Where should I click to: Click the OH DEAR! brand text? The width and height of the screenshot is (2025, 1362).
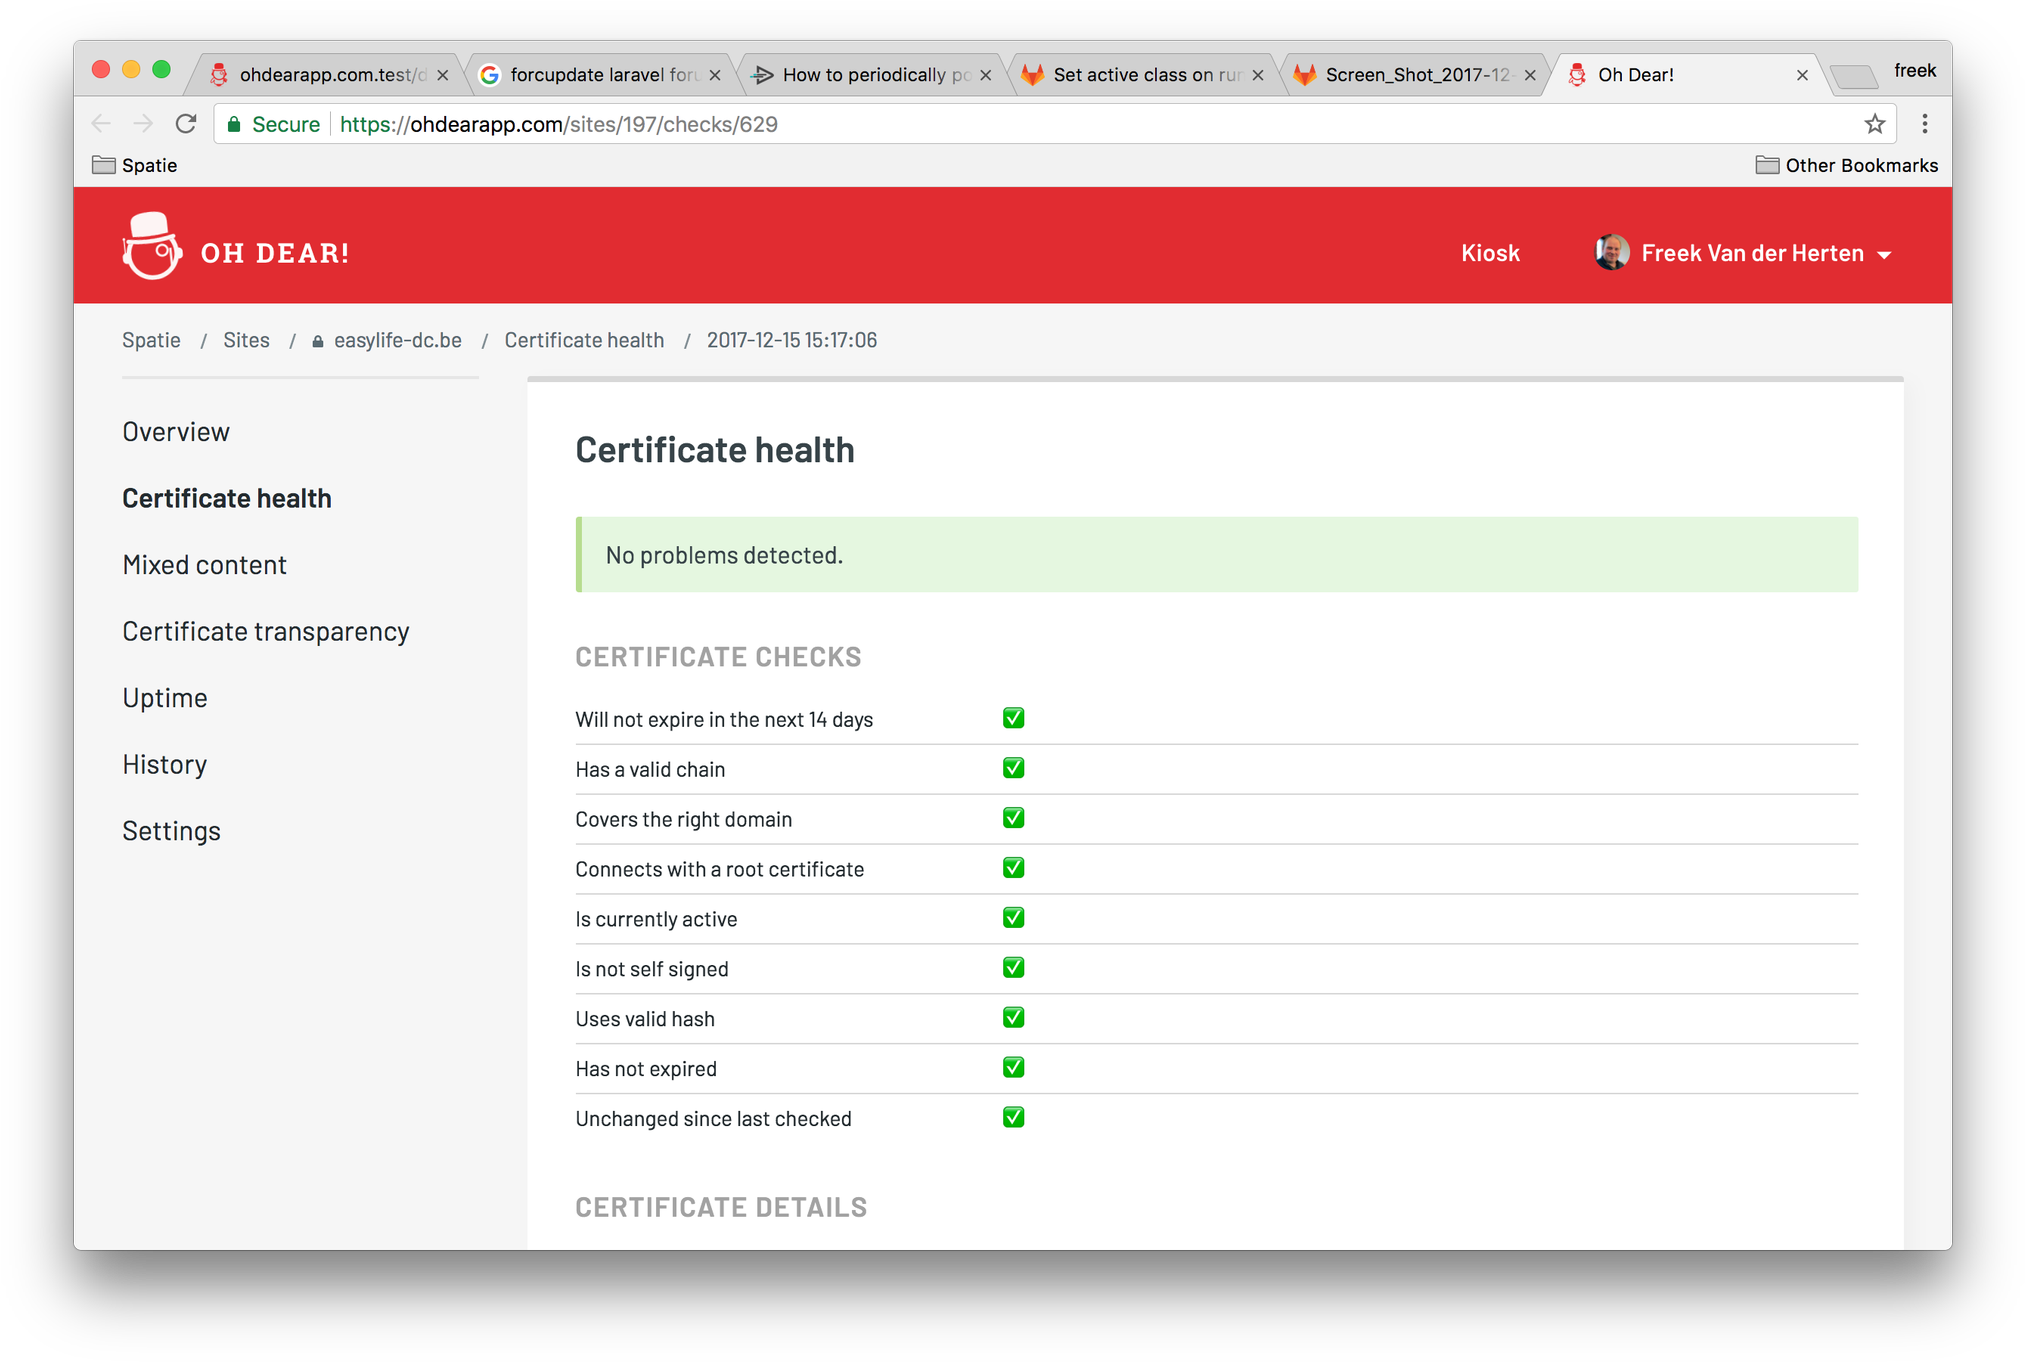(x=275, y=253)
